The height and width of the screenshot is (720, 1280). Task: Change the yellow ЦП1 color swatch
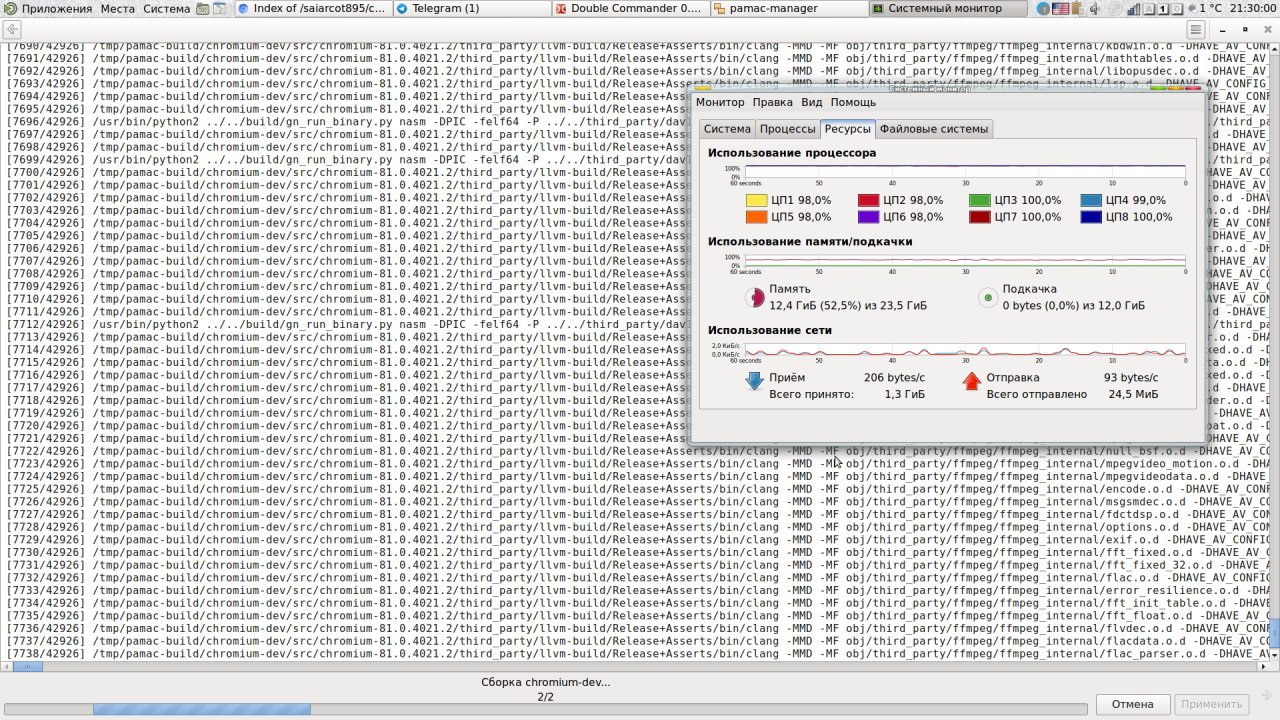tap(756, 200)
